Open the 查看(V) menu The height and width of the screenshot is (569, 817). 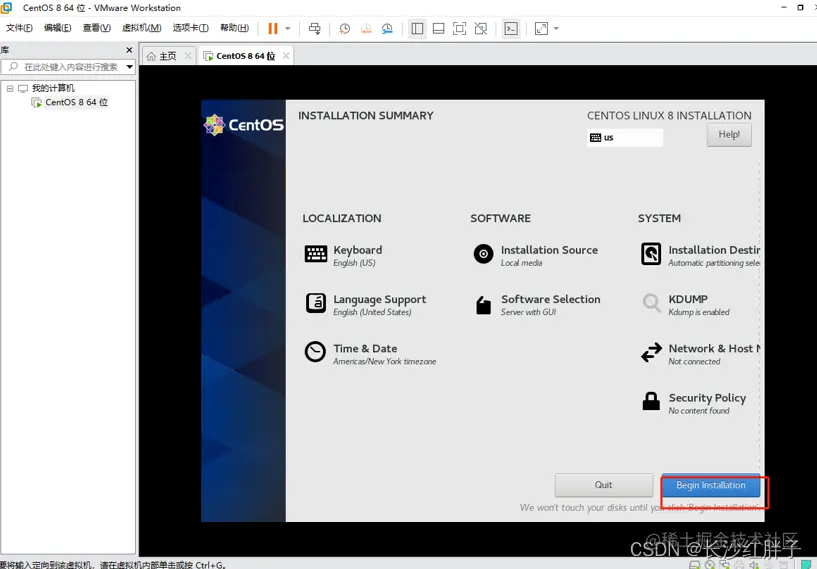[96, 28]
